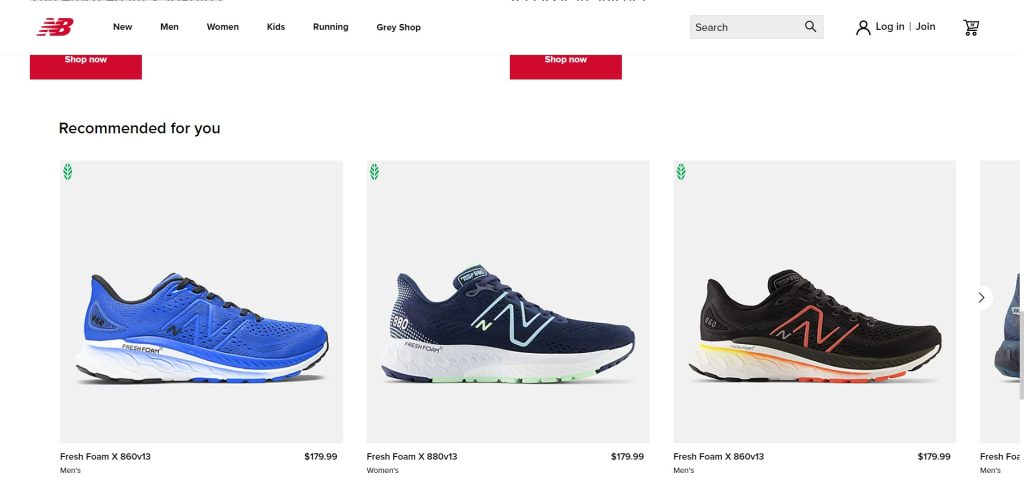Open the Grey Shop menu

coord(398,27)
